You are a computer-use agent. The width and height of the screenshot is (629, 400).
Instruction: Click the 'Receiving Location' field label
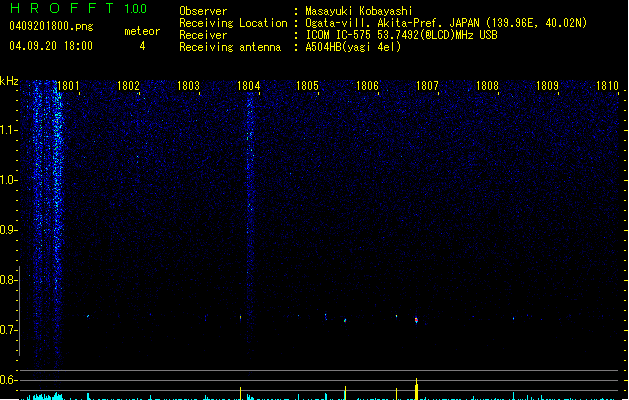tap(233, 23)
